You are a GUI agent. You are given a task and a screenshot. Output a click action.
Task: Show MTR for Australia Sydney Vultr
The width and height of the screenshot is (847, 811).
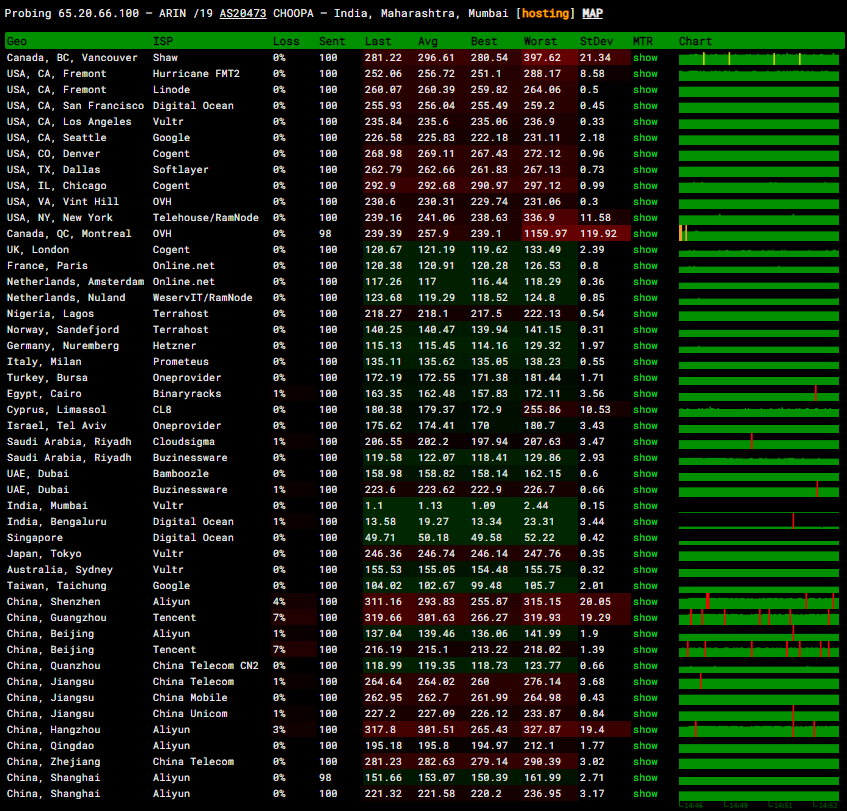[645, 569]
